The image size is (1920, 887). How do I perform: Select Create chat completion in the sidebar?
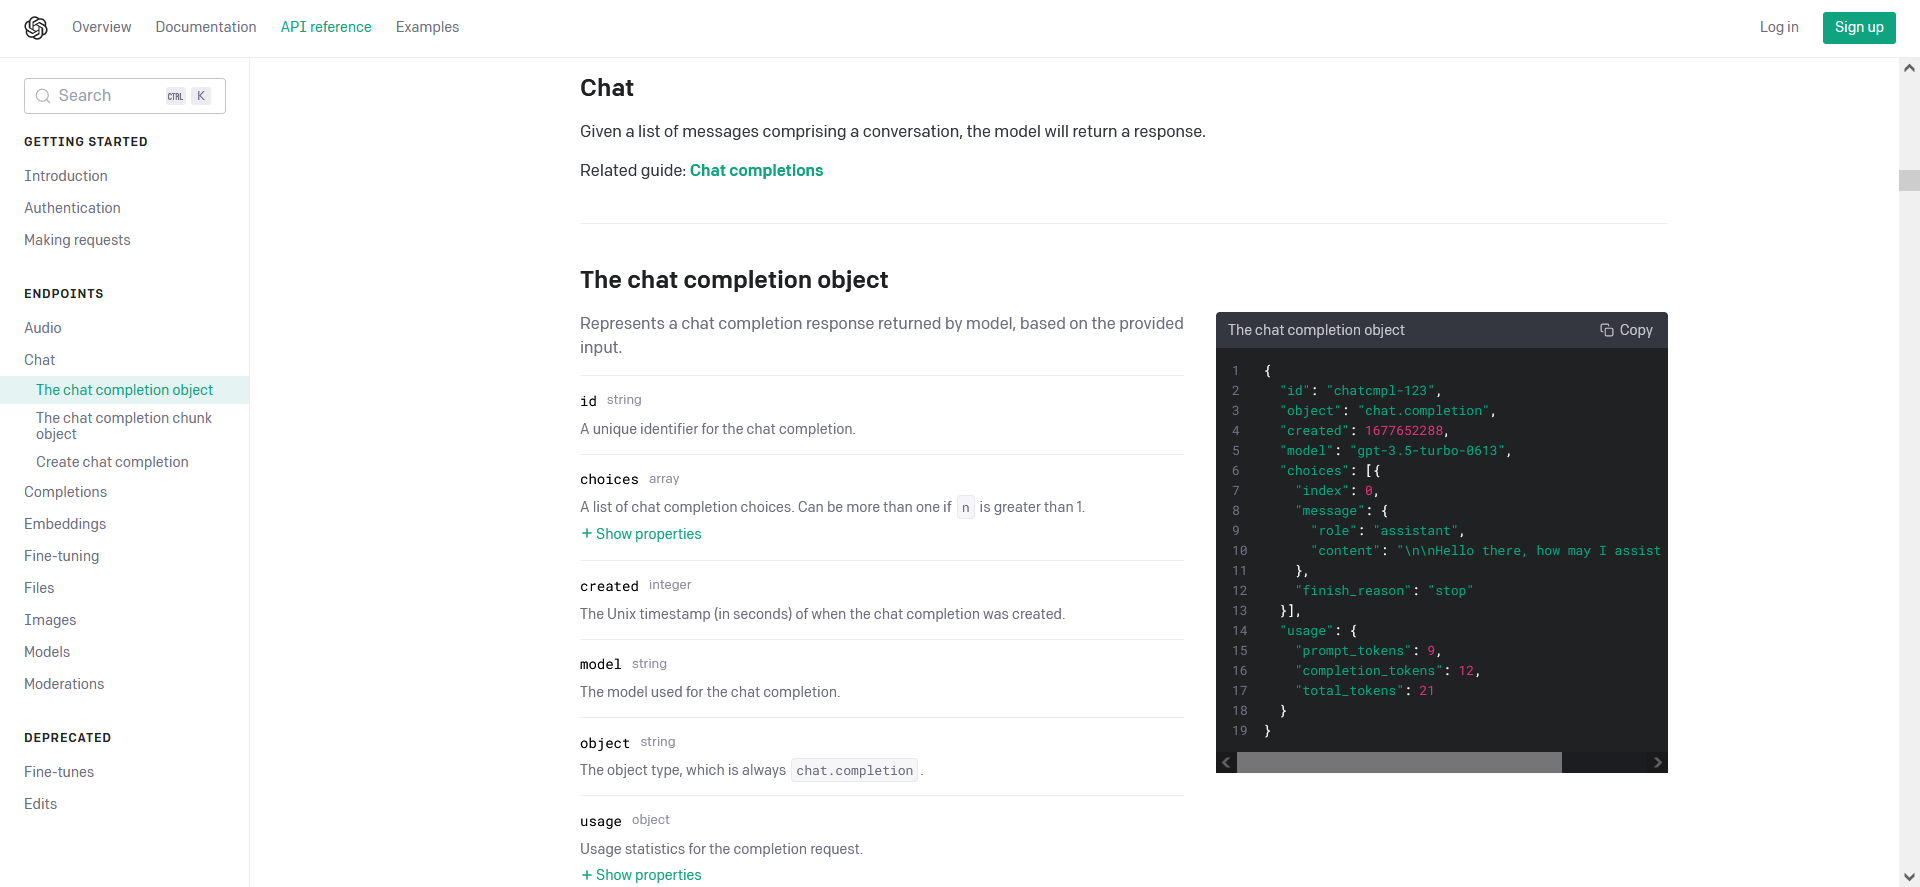112,462
